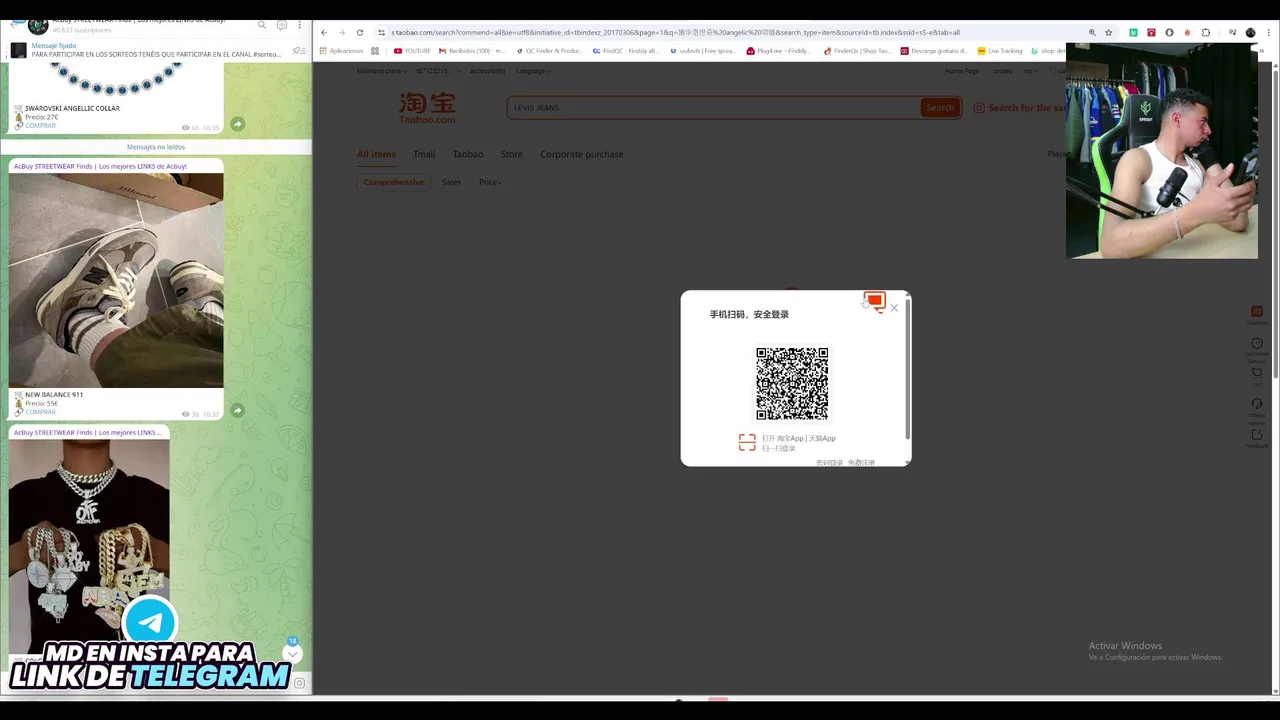Open the New Balance sneakers photo

pos(116,280)
